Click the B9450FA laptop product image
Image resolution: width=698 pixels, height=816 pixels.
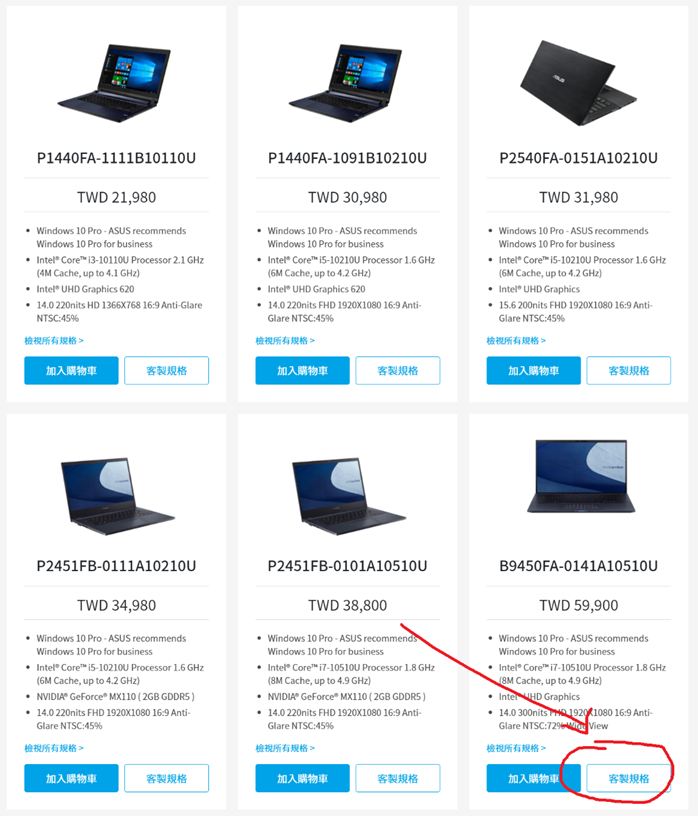click(x=581, y=476)
